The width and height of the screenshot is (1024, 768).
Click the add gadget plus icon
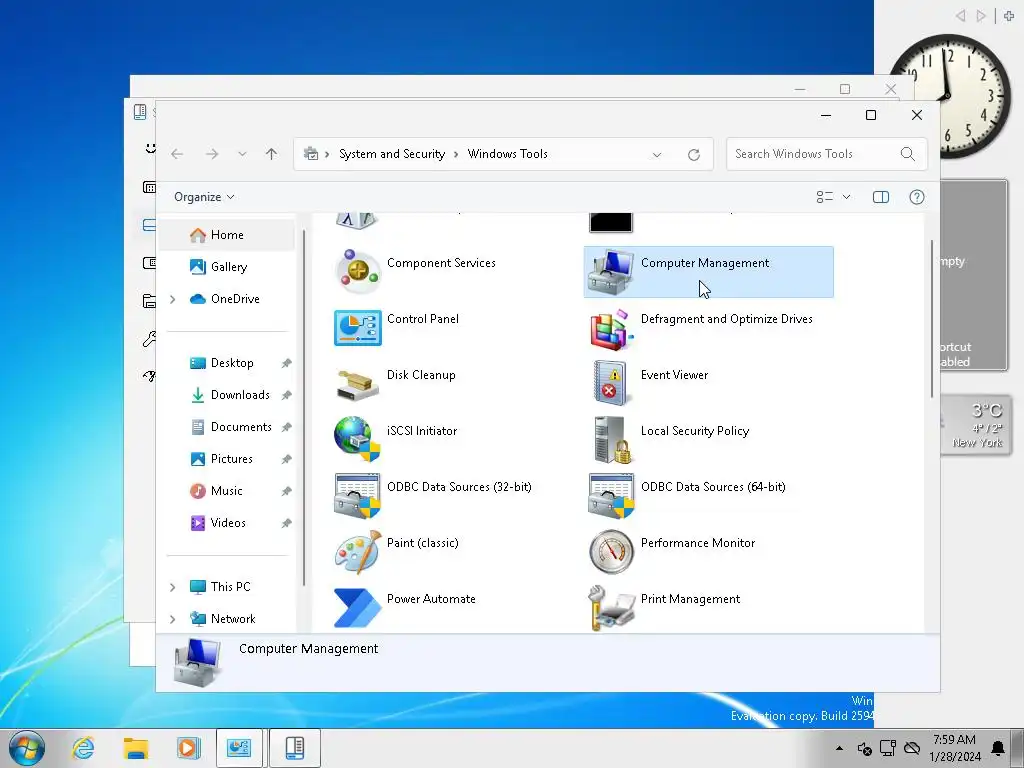click(1009, 16)
